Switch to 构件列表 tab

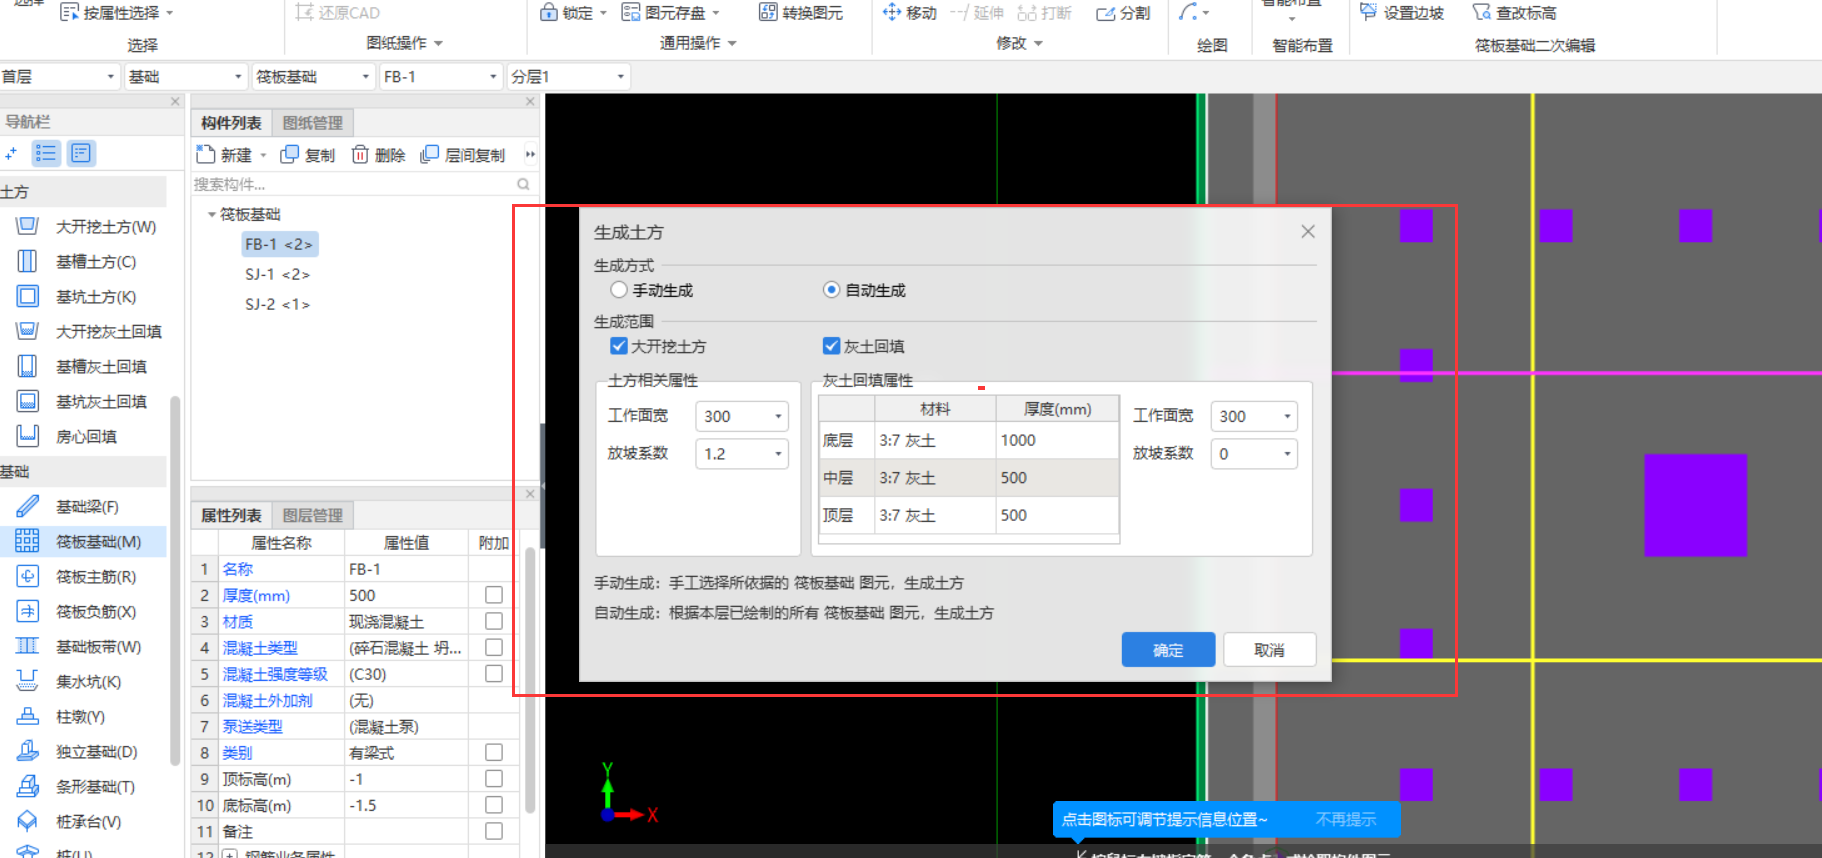tap(231, 123)
